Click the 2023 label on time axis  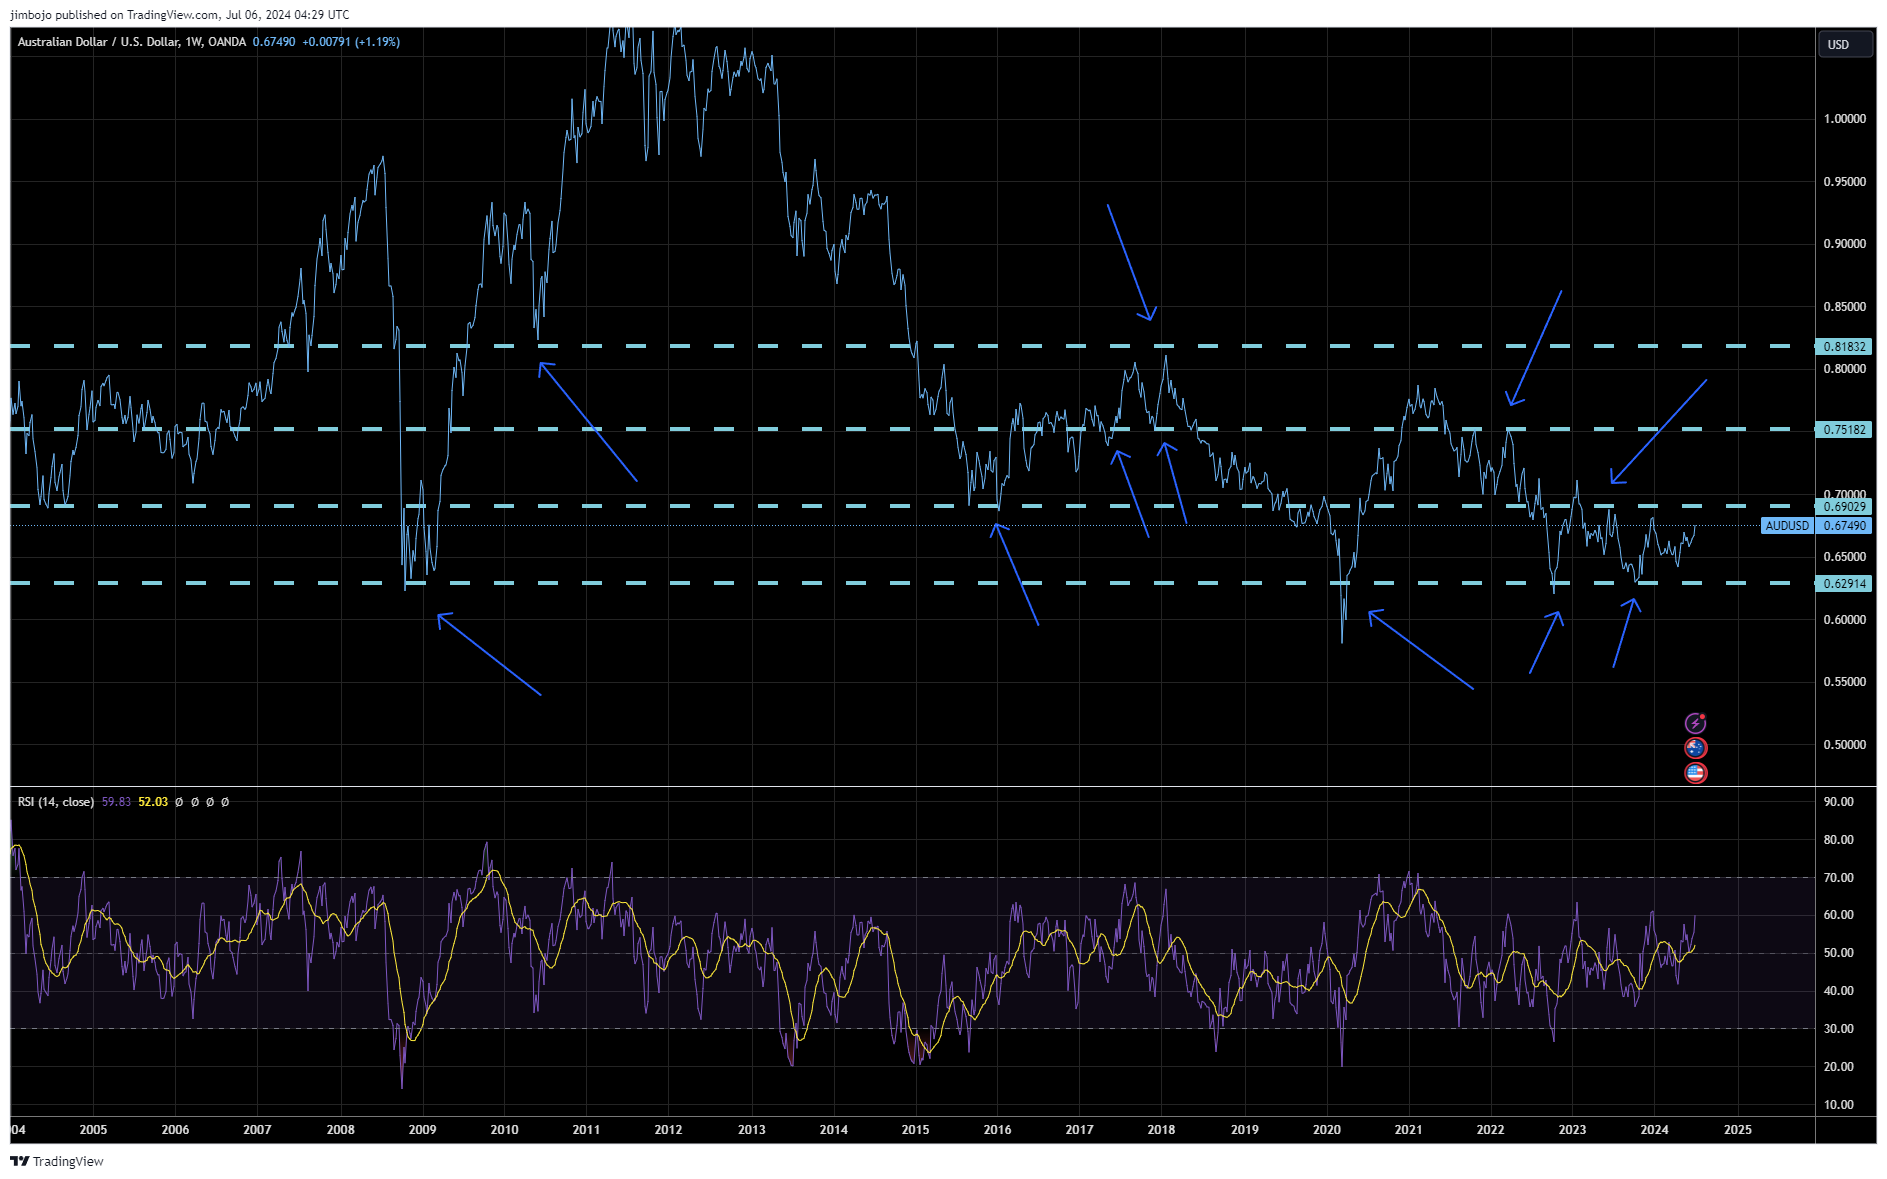(x=1572, y=1130)
